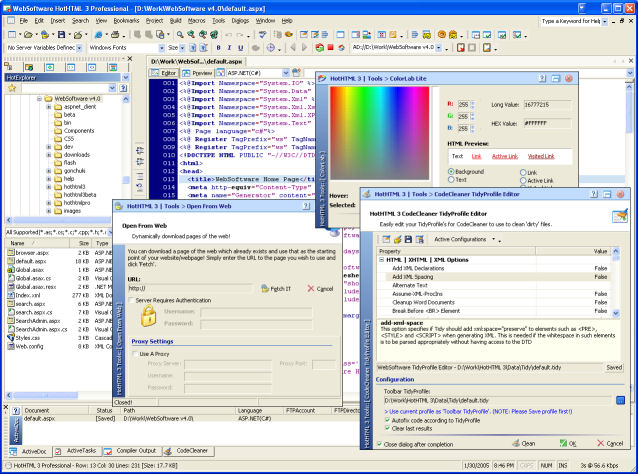638x474 pixels.
Task: Collapse the HTML | XHTML | XML Options group
Action: click(x=381, y=260)
